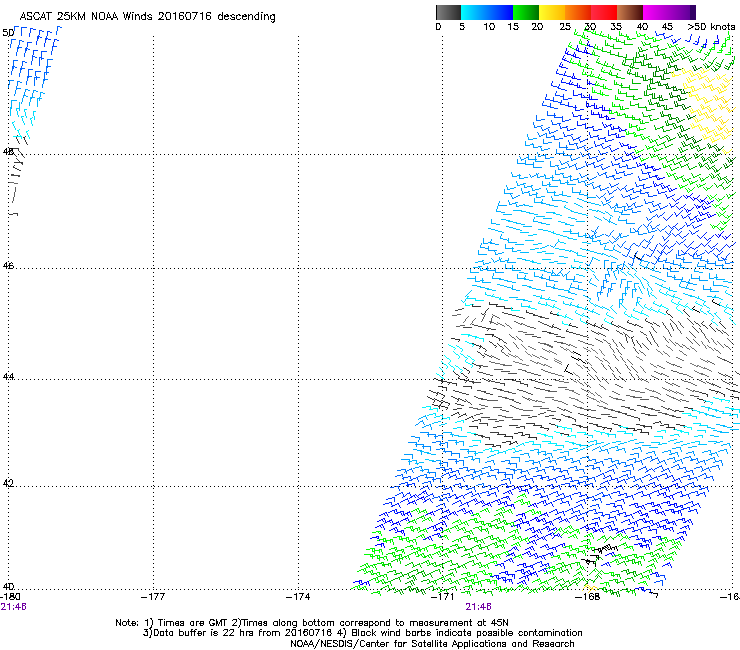
Task: Click the brown 35-40 knots legend swatch
Action: click(630, 12)
